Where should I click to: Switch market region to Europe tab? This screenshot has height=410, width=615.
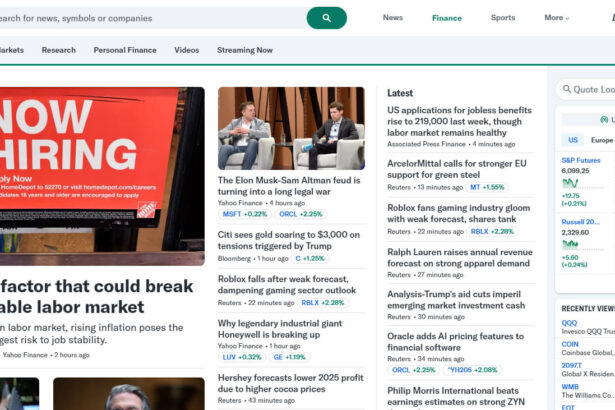click(x=602, y=140)
